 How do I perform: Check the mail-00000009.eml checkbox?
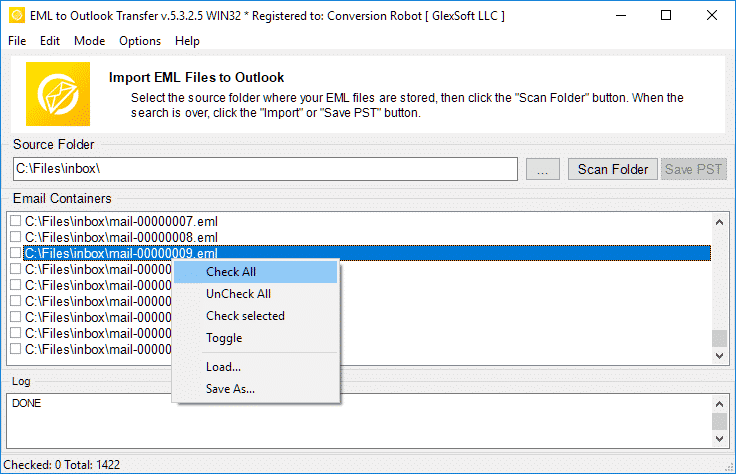click(15, 253)
